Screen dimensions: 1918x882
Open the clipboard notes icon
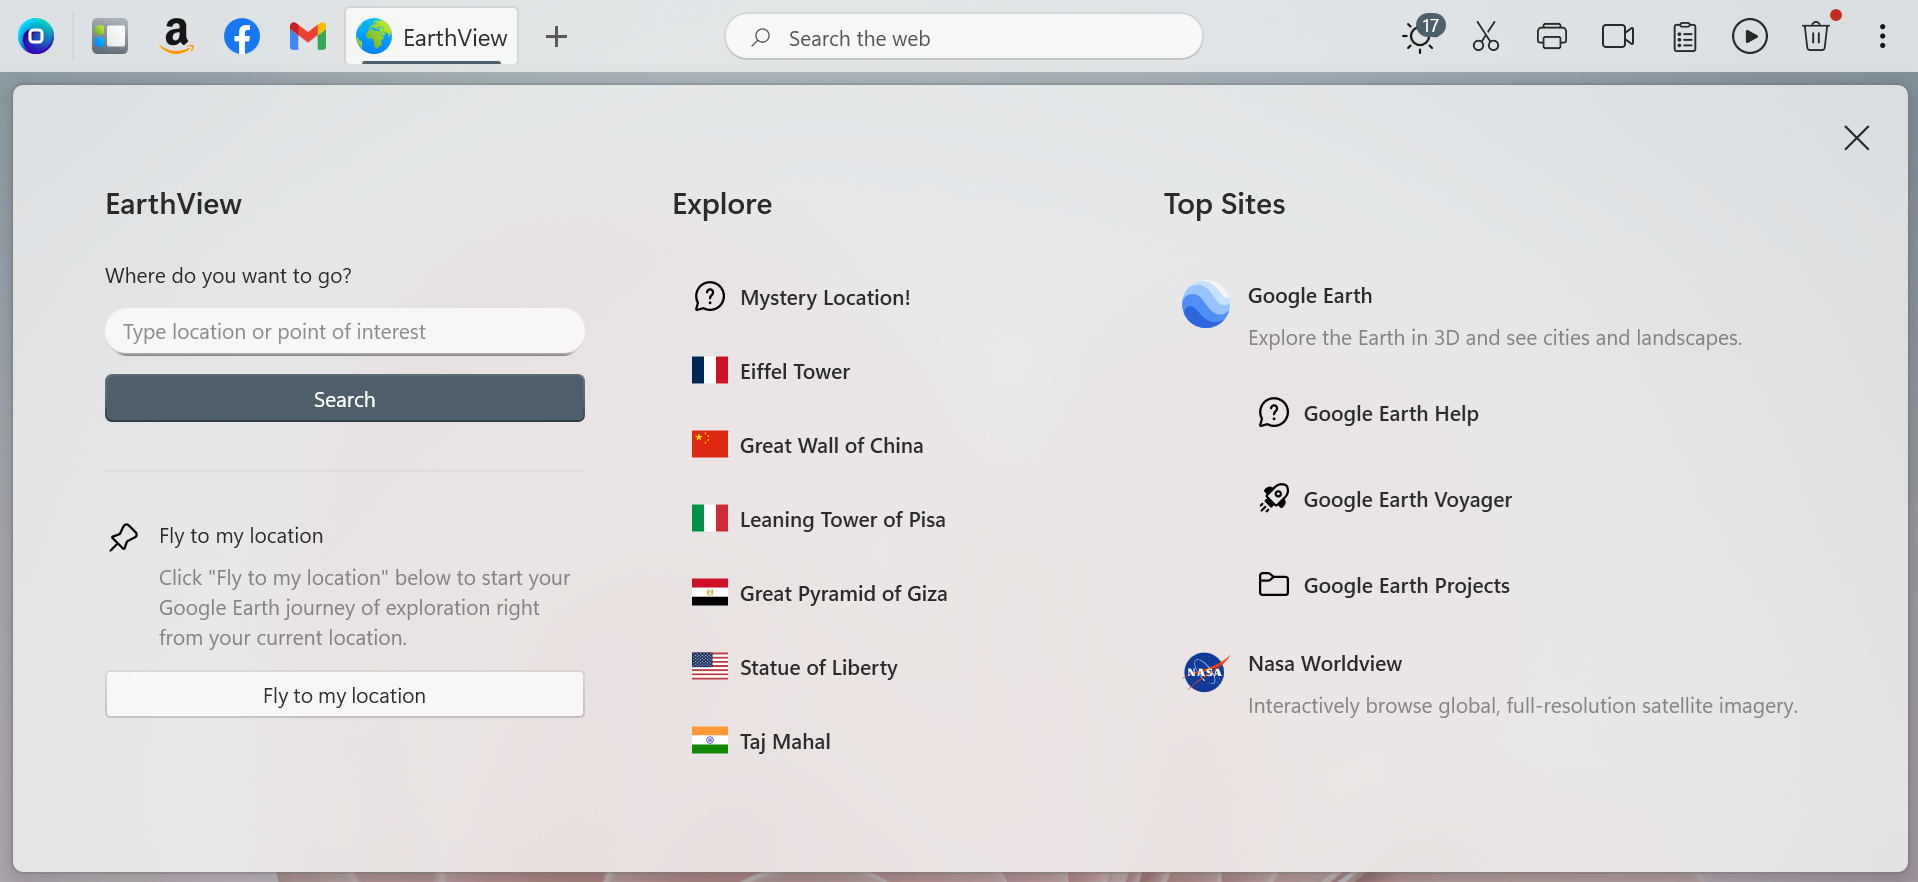(1685, 37)
